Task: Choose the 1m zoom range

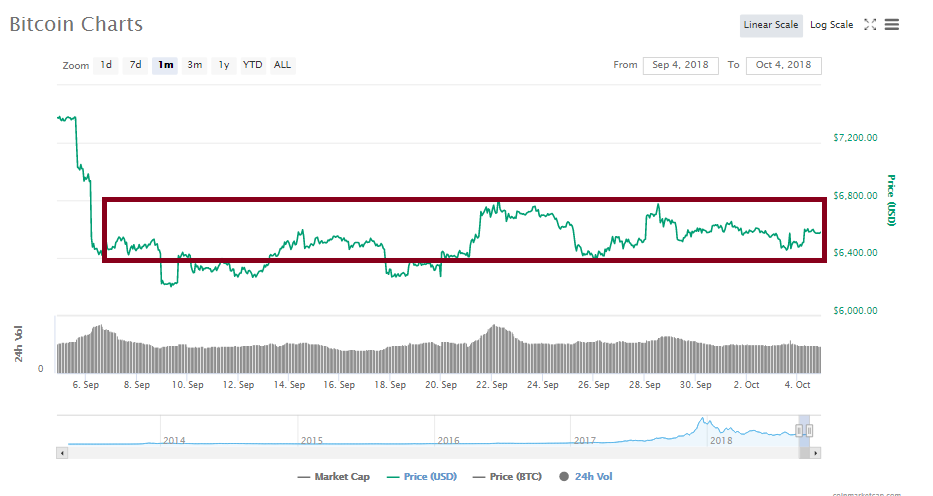Action: (x=165, y=65)
